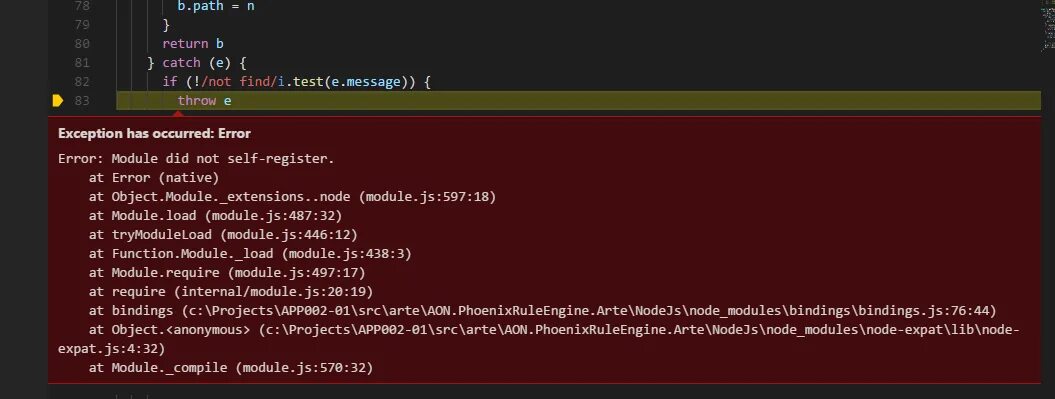The width and height of the screenshot is (1055, 399).
Task: Click 'Module did not self-register.' error message
Action: [223, 159]
